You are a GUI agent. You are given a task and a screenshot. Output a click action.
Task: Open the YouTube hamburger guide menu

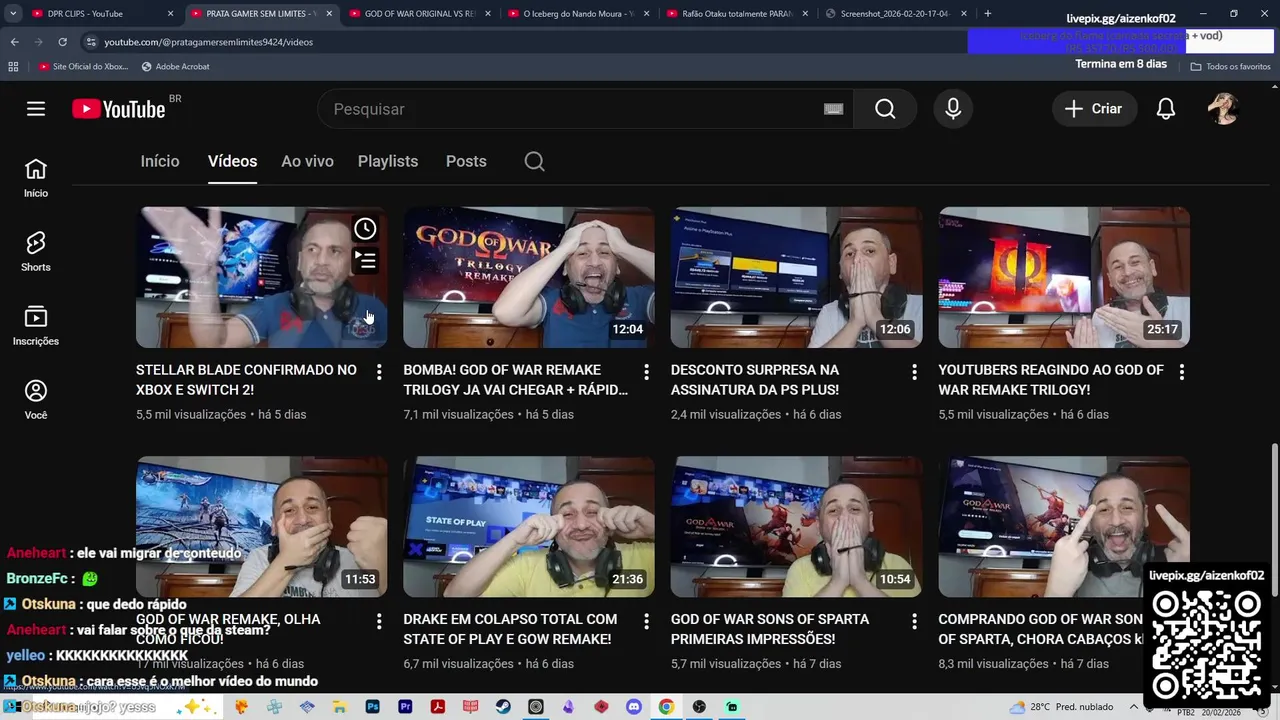[36, 109]
